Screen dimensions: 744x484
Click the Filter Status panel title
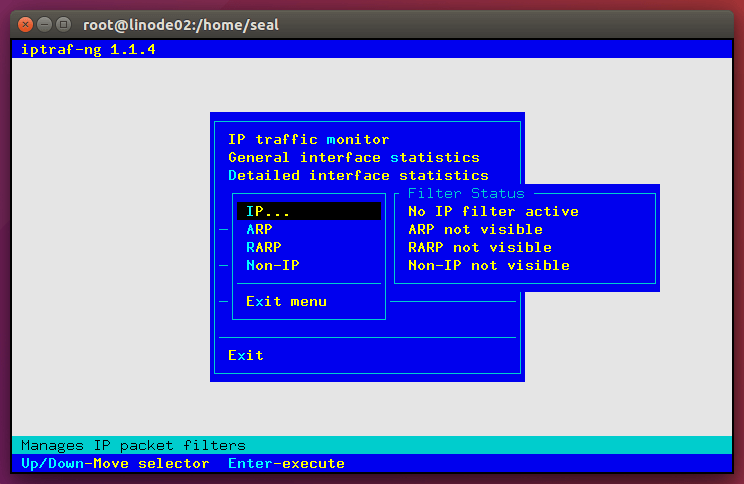465,193
